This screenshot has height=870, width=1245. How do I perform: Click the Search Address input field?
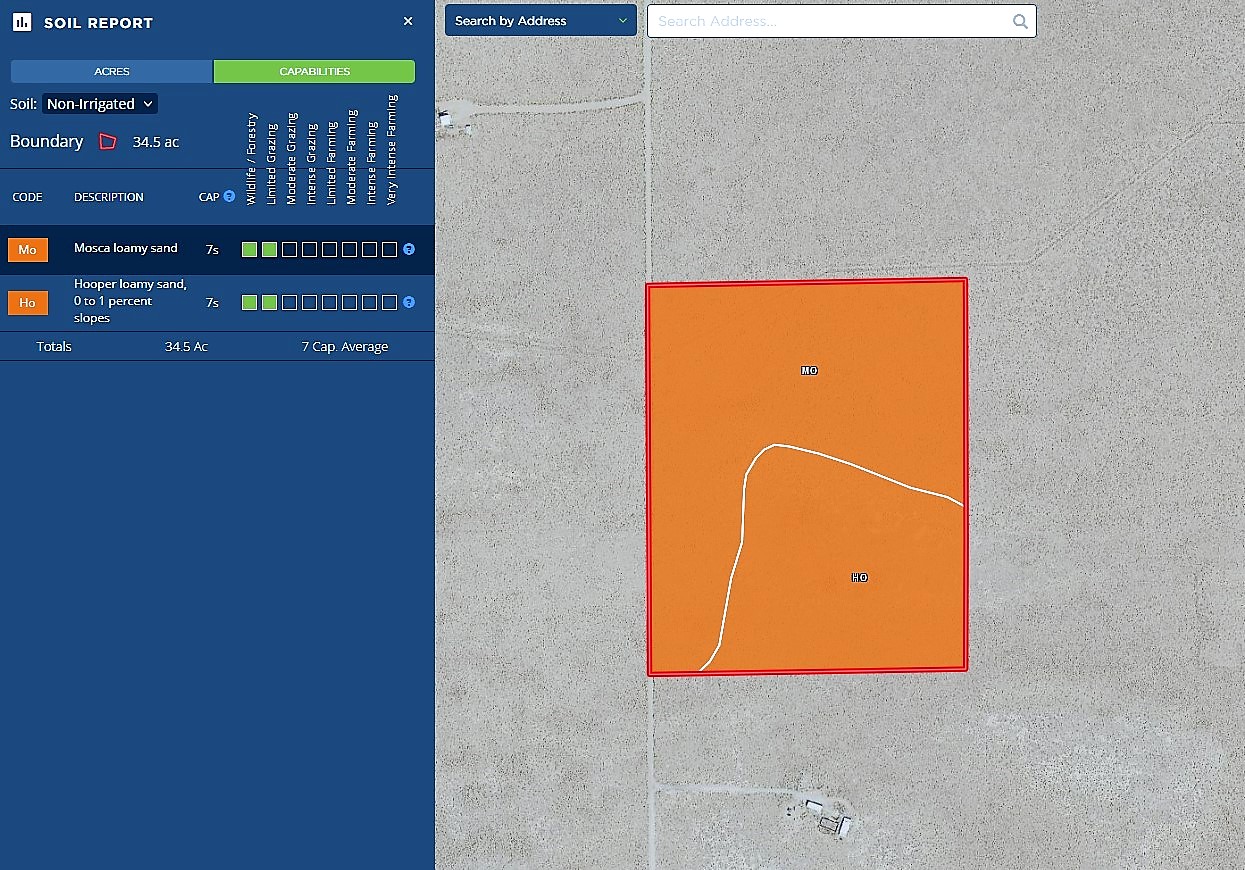point(830,21)
